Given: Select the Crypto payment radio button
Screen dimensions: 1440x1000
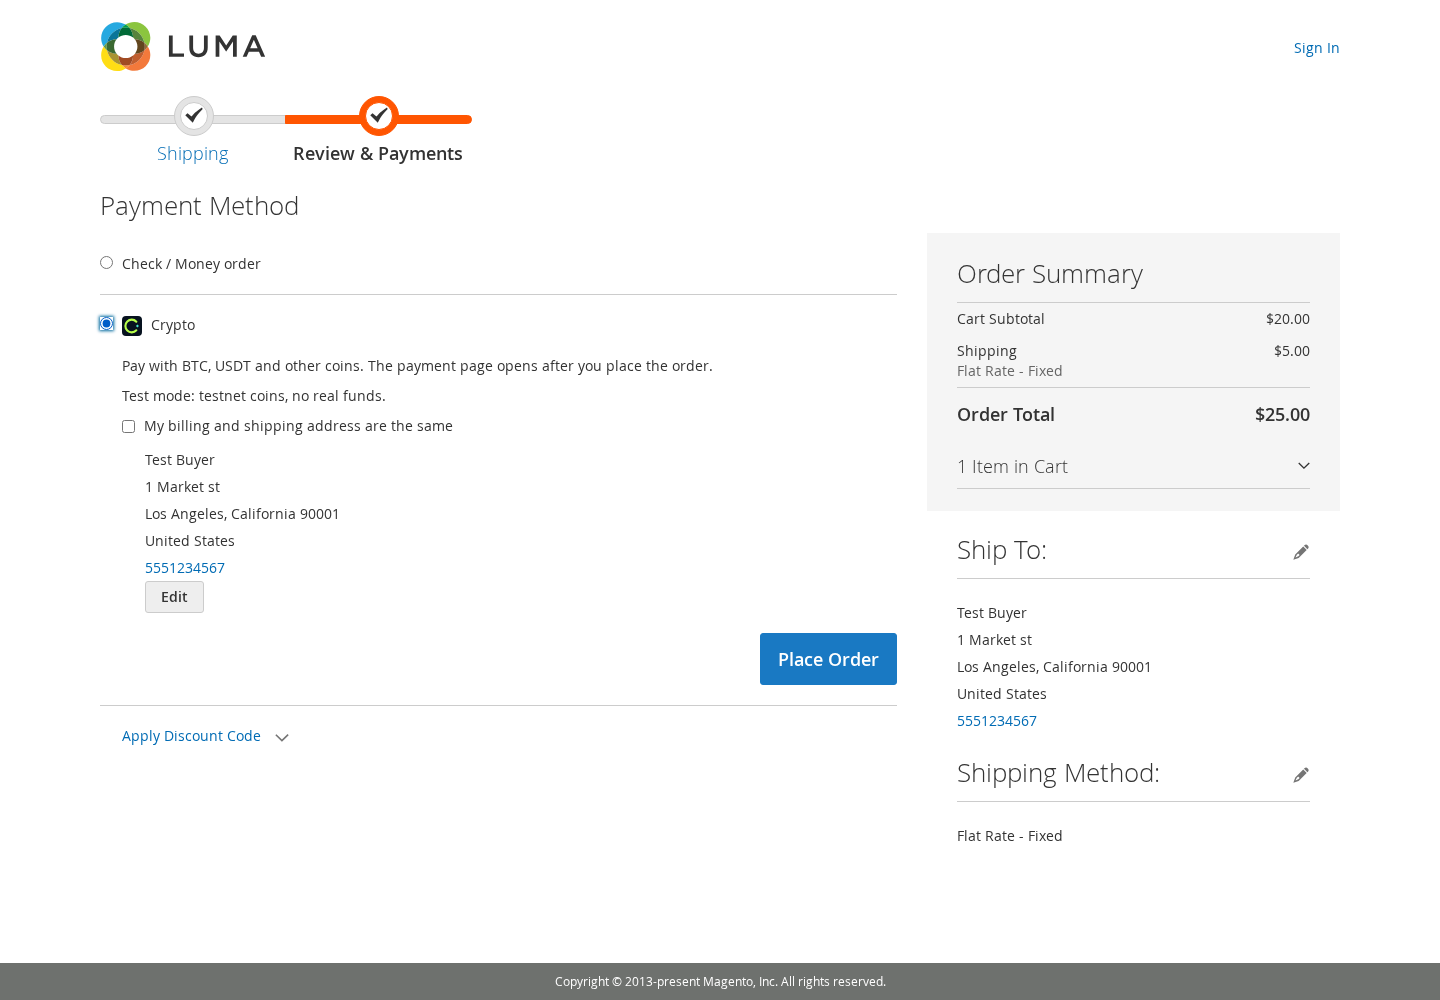Looking at the screenshot, I should pos(106,324).
